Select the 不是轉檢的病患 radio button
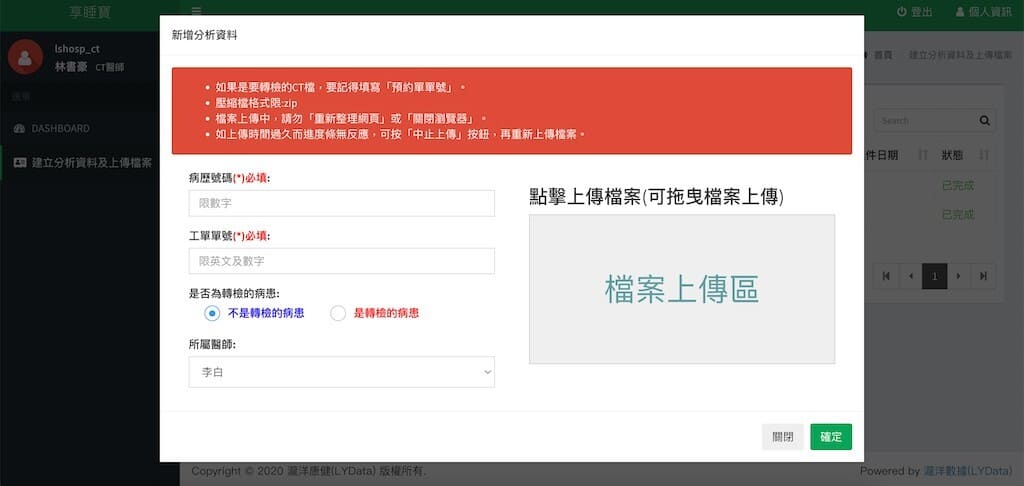 tap(212, 313)
